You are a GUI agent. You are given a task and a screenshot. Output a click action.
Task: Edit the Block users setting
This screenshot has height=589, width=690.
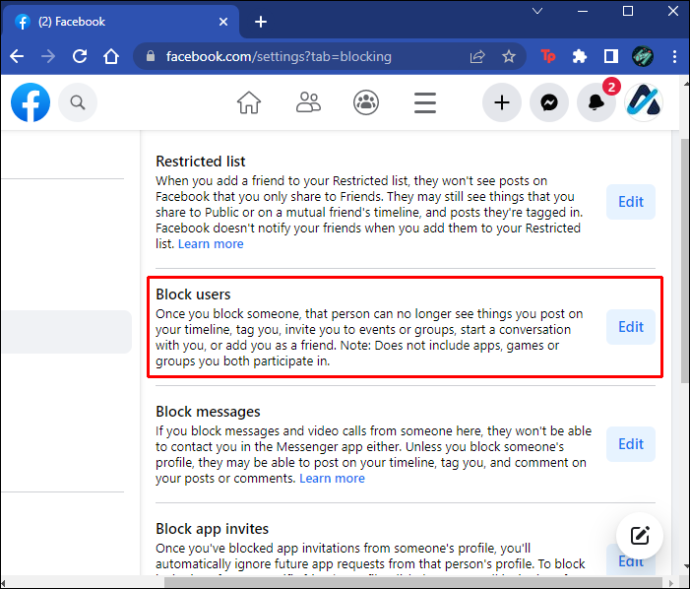(631, 327)
